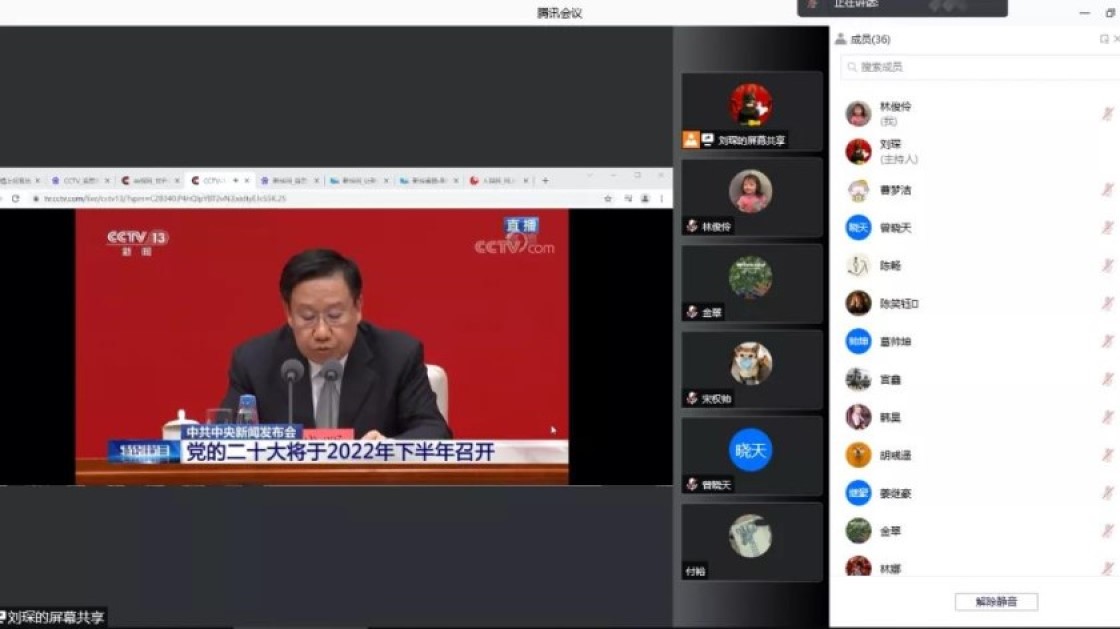The height and width of the screenshot is (629, 1120).
Task: Click the members icon beside 成员(36) header
Action: click(x=841, y=38)
